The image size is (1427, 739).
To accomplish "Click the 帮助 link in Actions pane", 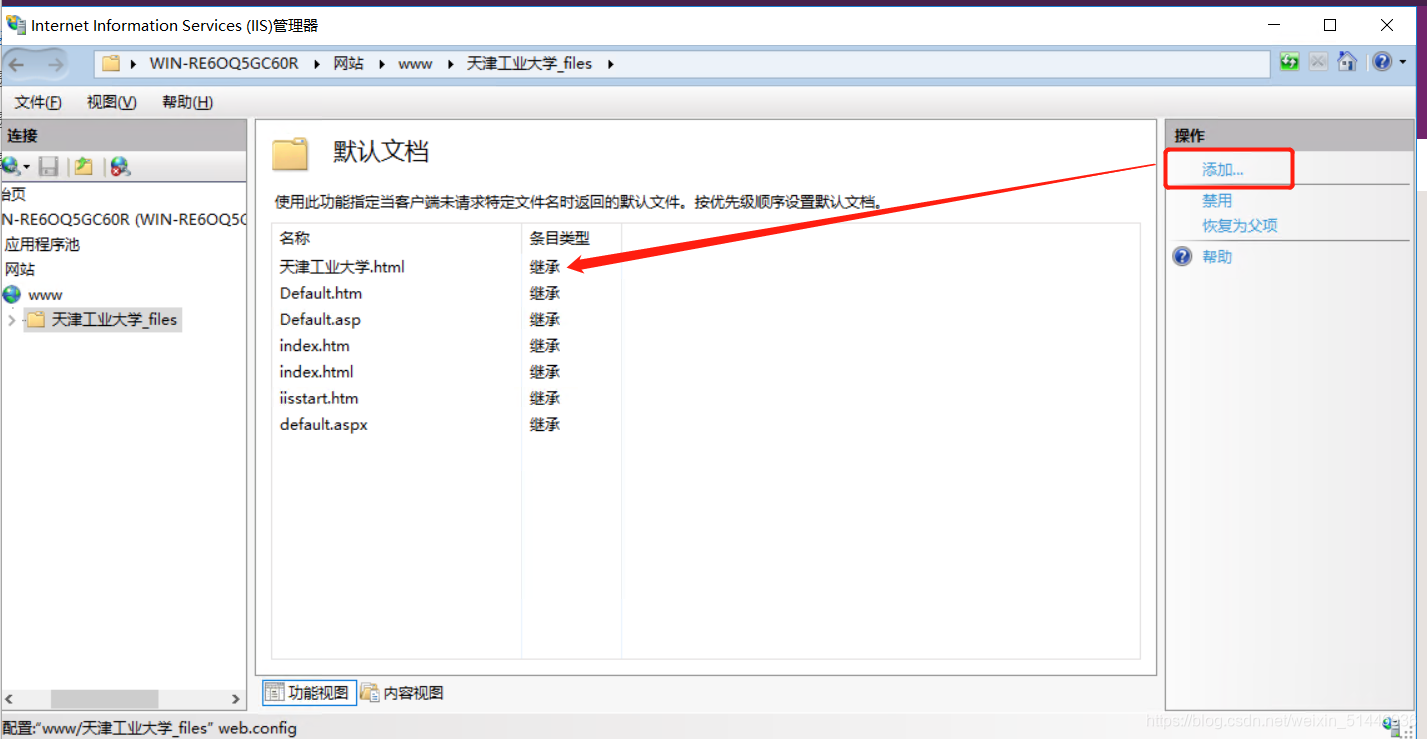I will pyautogui.click(x=1217, y=257).
